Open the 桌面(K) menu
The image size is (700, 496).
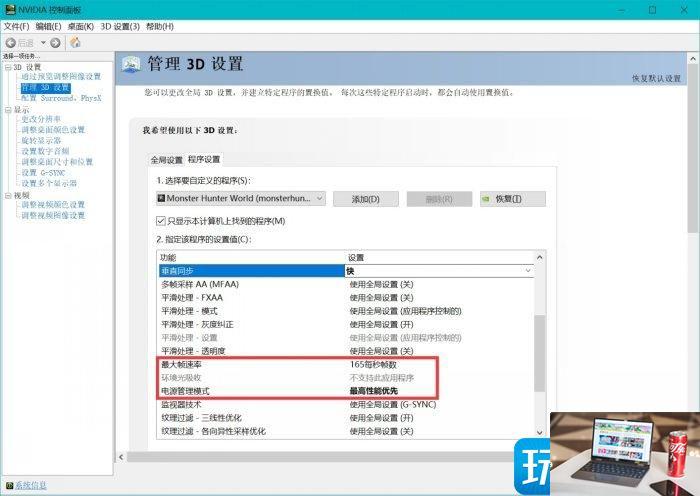pyautogui.click(x=80, y=27)
